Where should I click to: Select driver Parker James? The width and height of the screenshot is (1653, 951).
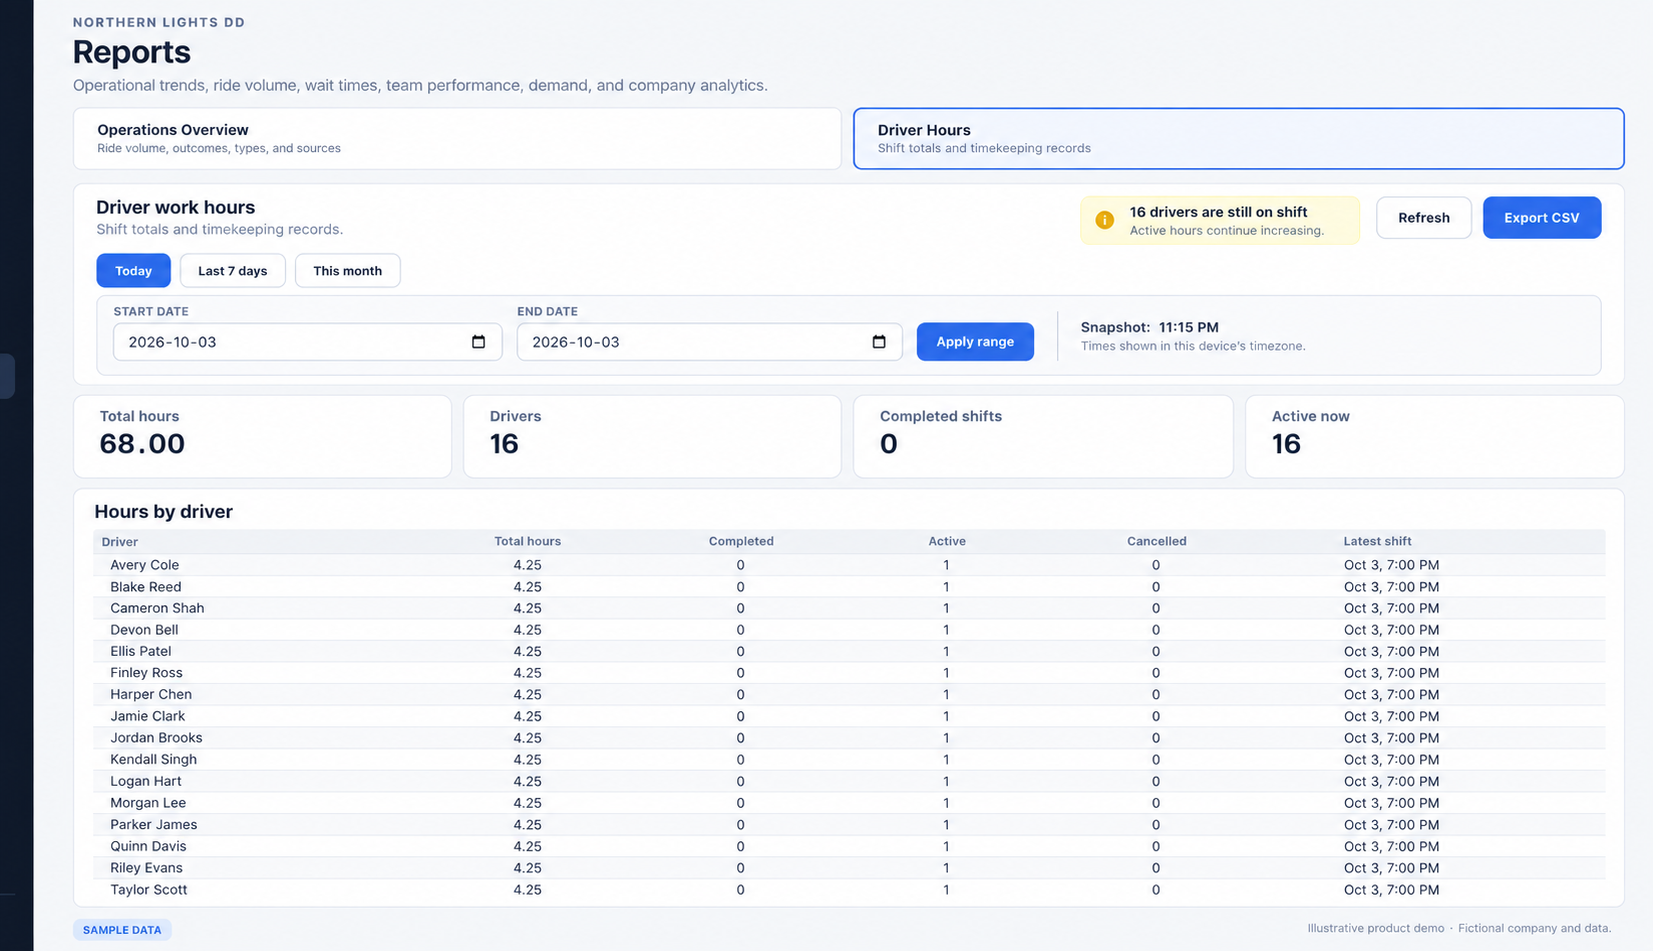849,825
